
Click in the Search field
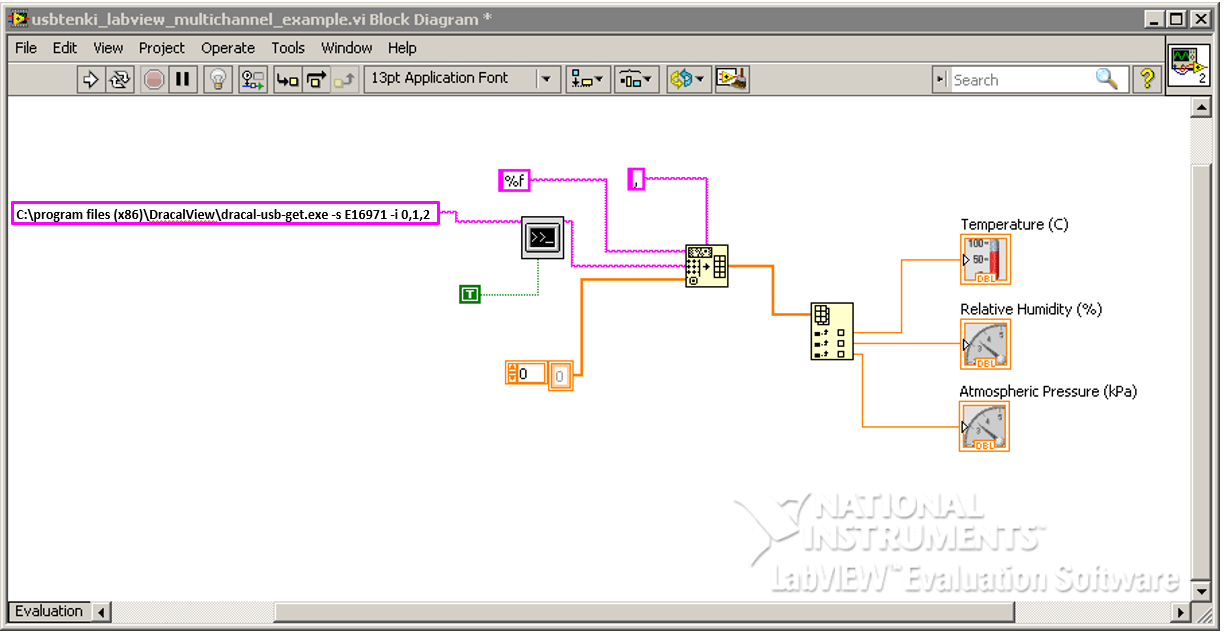click(1020, 80)
